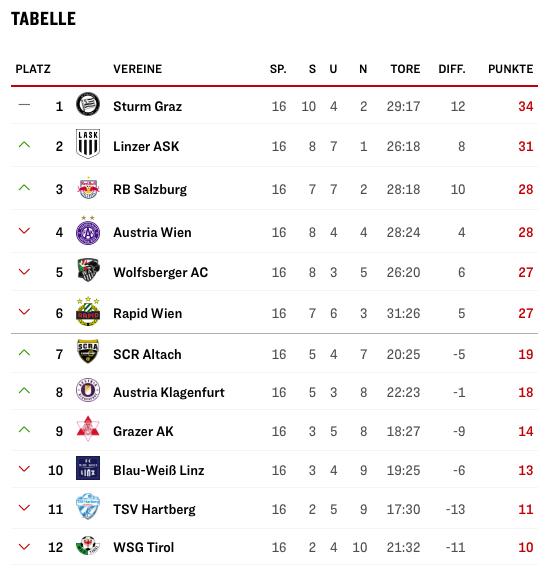Click Sturm Graz's 34 points value
This screenshot has width=553, height=581.
pyautogui.click(x=526, y=107)
